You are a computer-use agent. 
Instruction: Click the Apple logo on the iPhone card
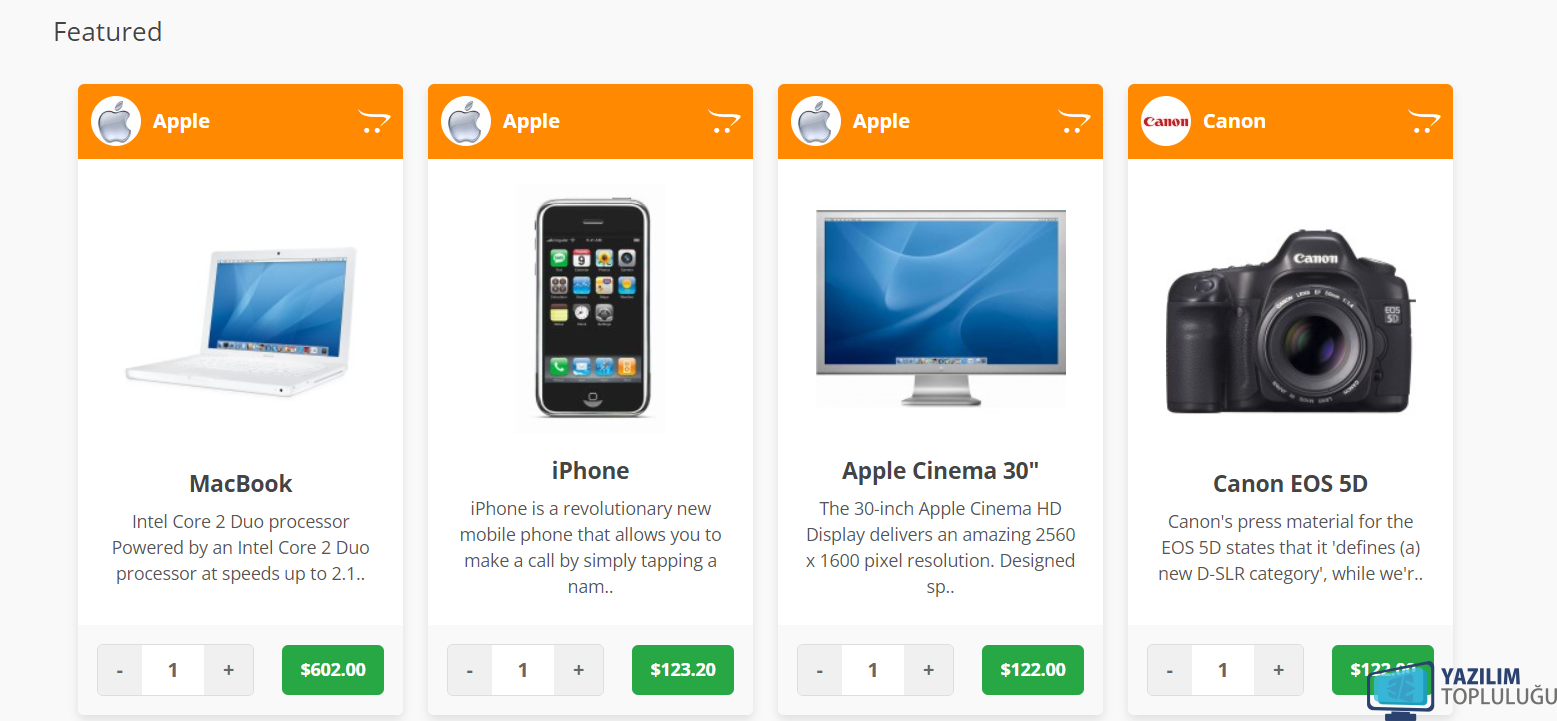(466, 121)
